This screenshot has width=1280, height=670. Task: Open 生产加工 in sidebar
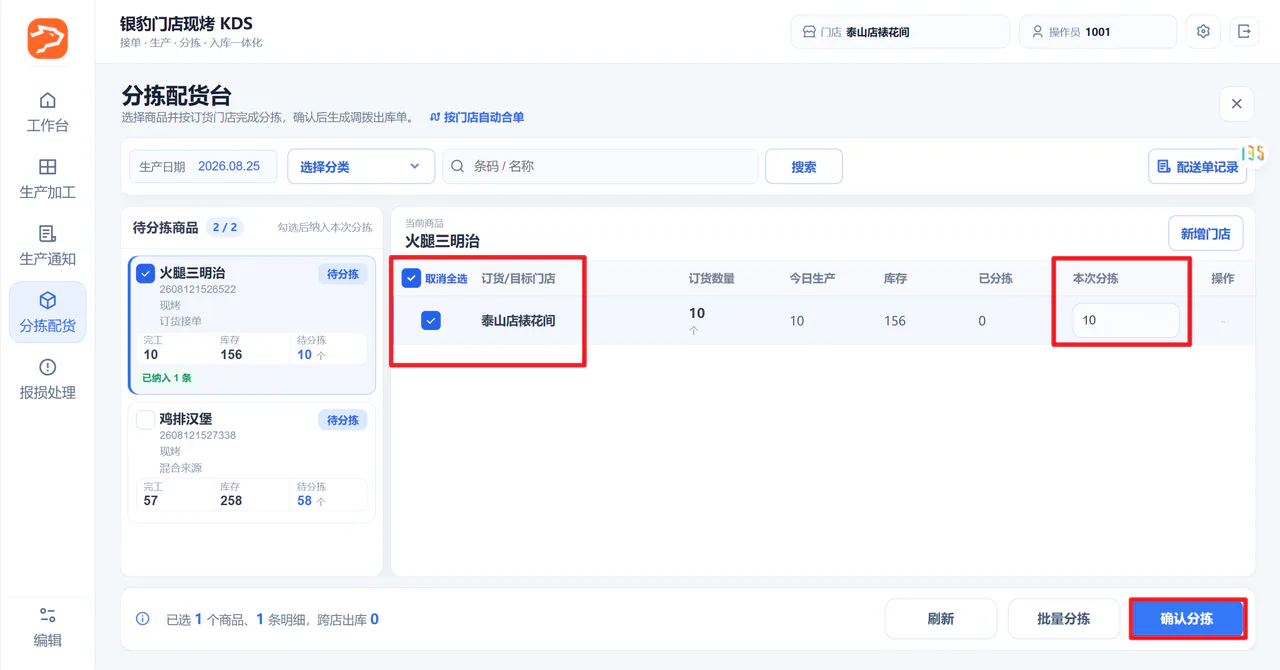pyautogui.click(x=47, y=179)
